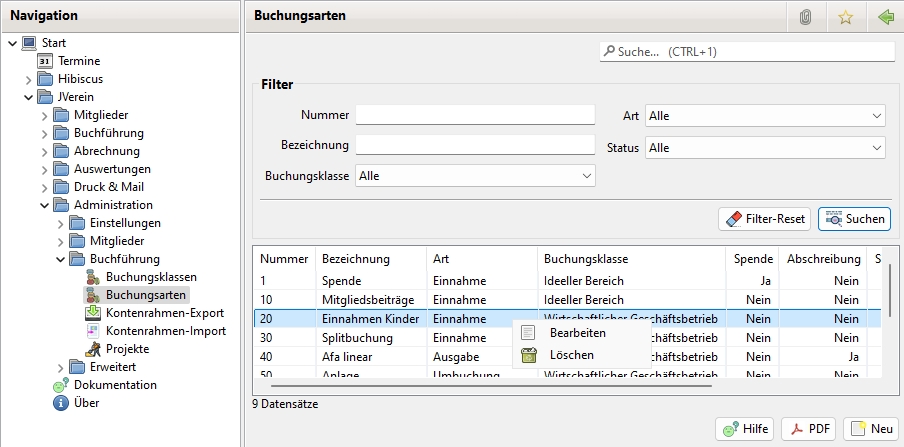Click the Suchen button

(x=854, y=218)
